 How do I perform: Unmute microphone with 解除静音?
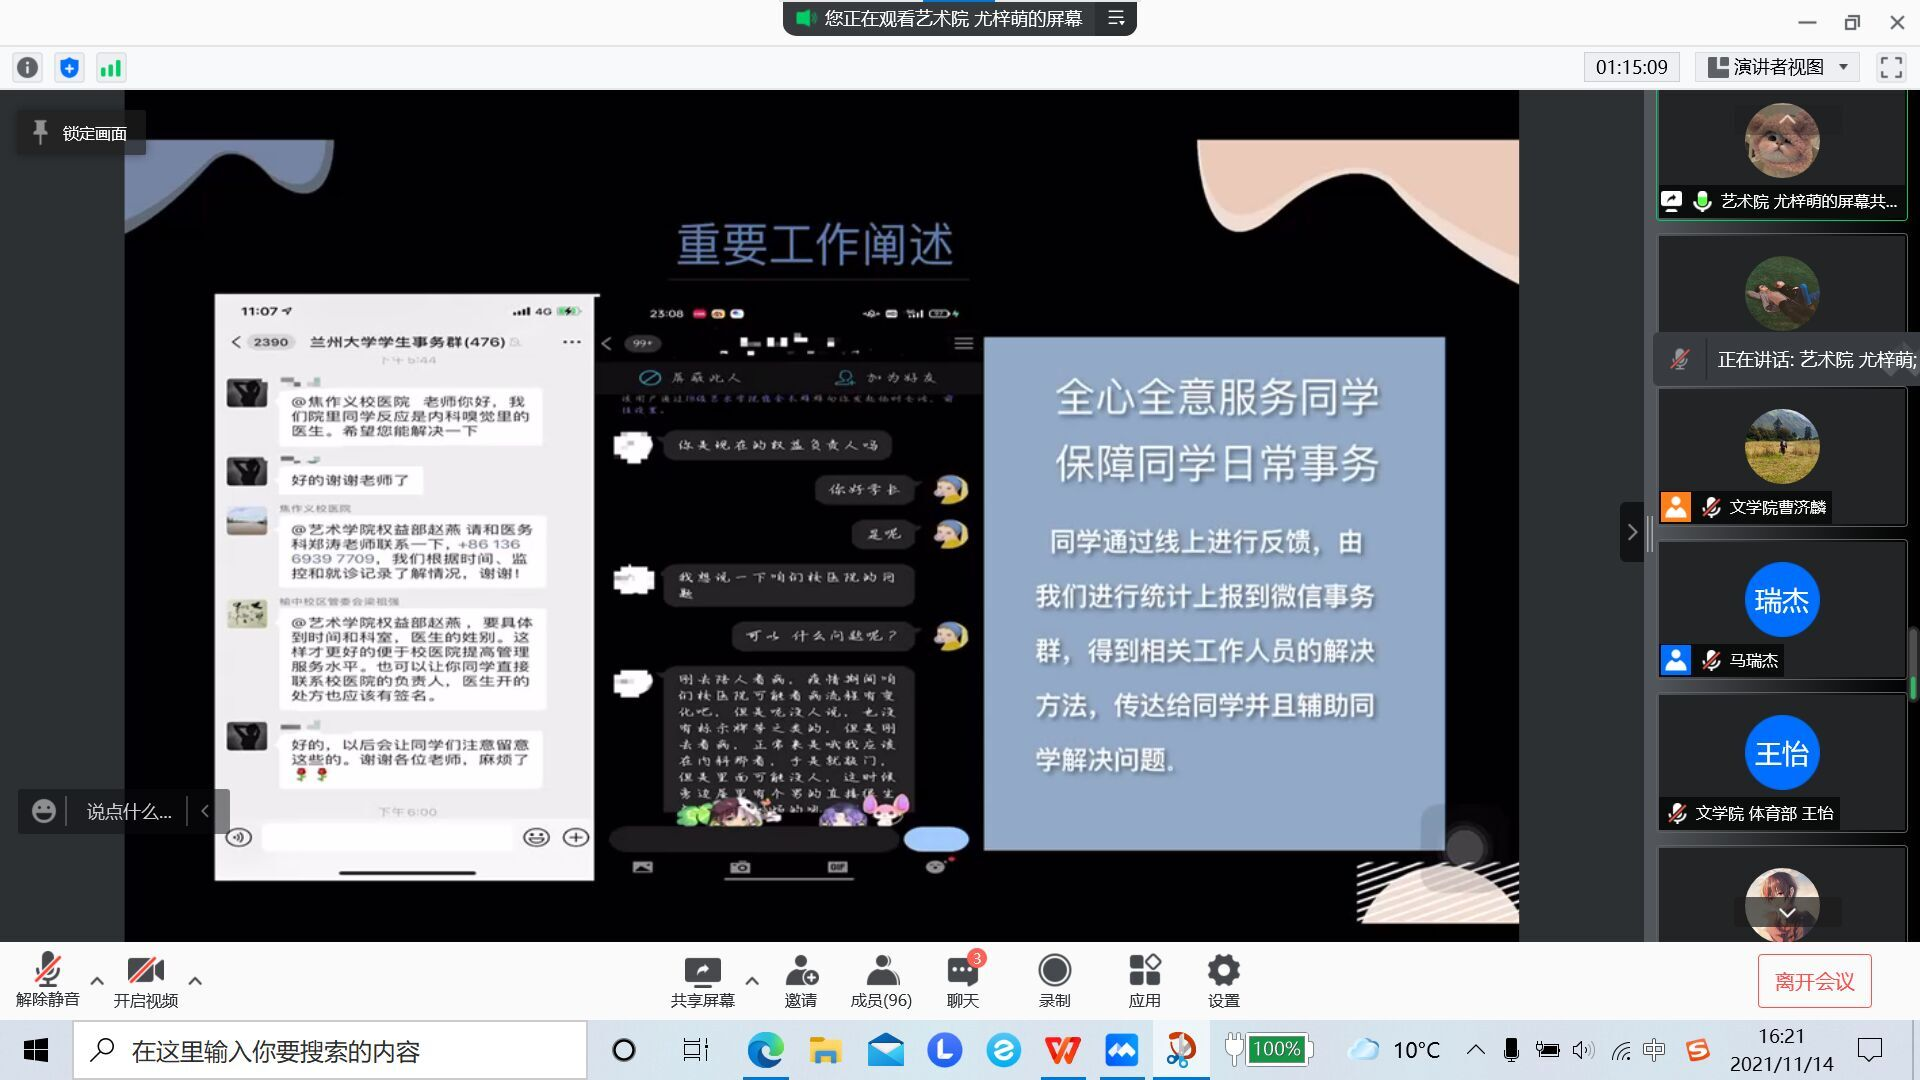pyautogui.click(x=47, y=980)
